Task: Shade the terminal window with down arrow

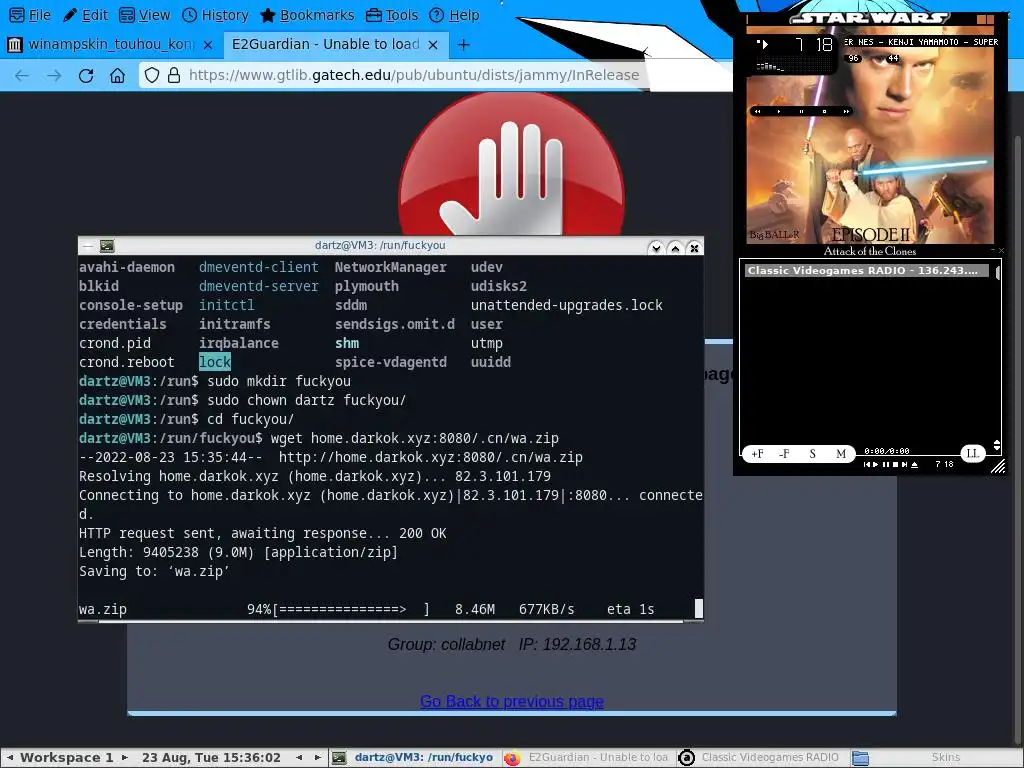Action: point(656,248)
